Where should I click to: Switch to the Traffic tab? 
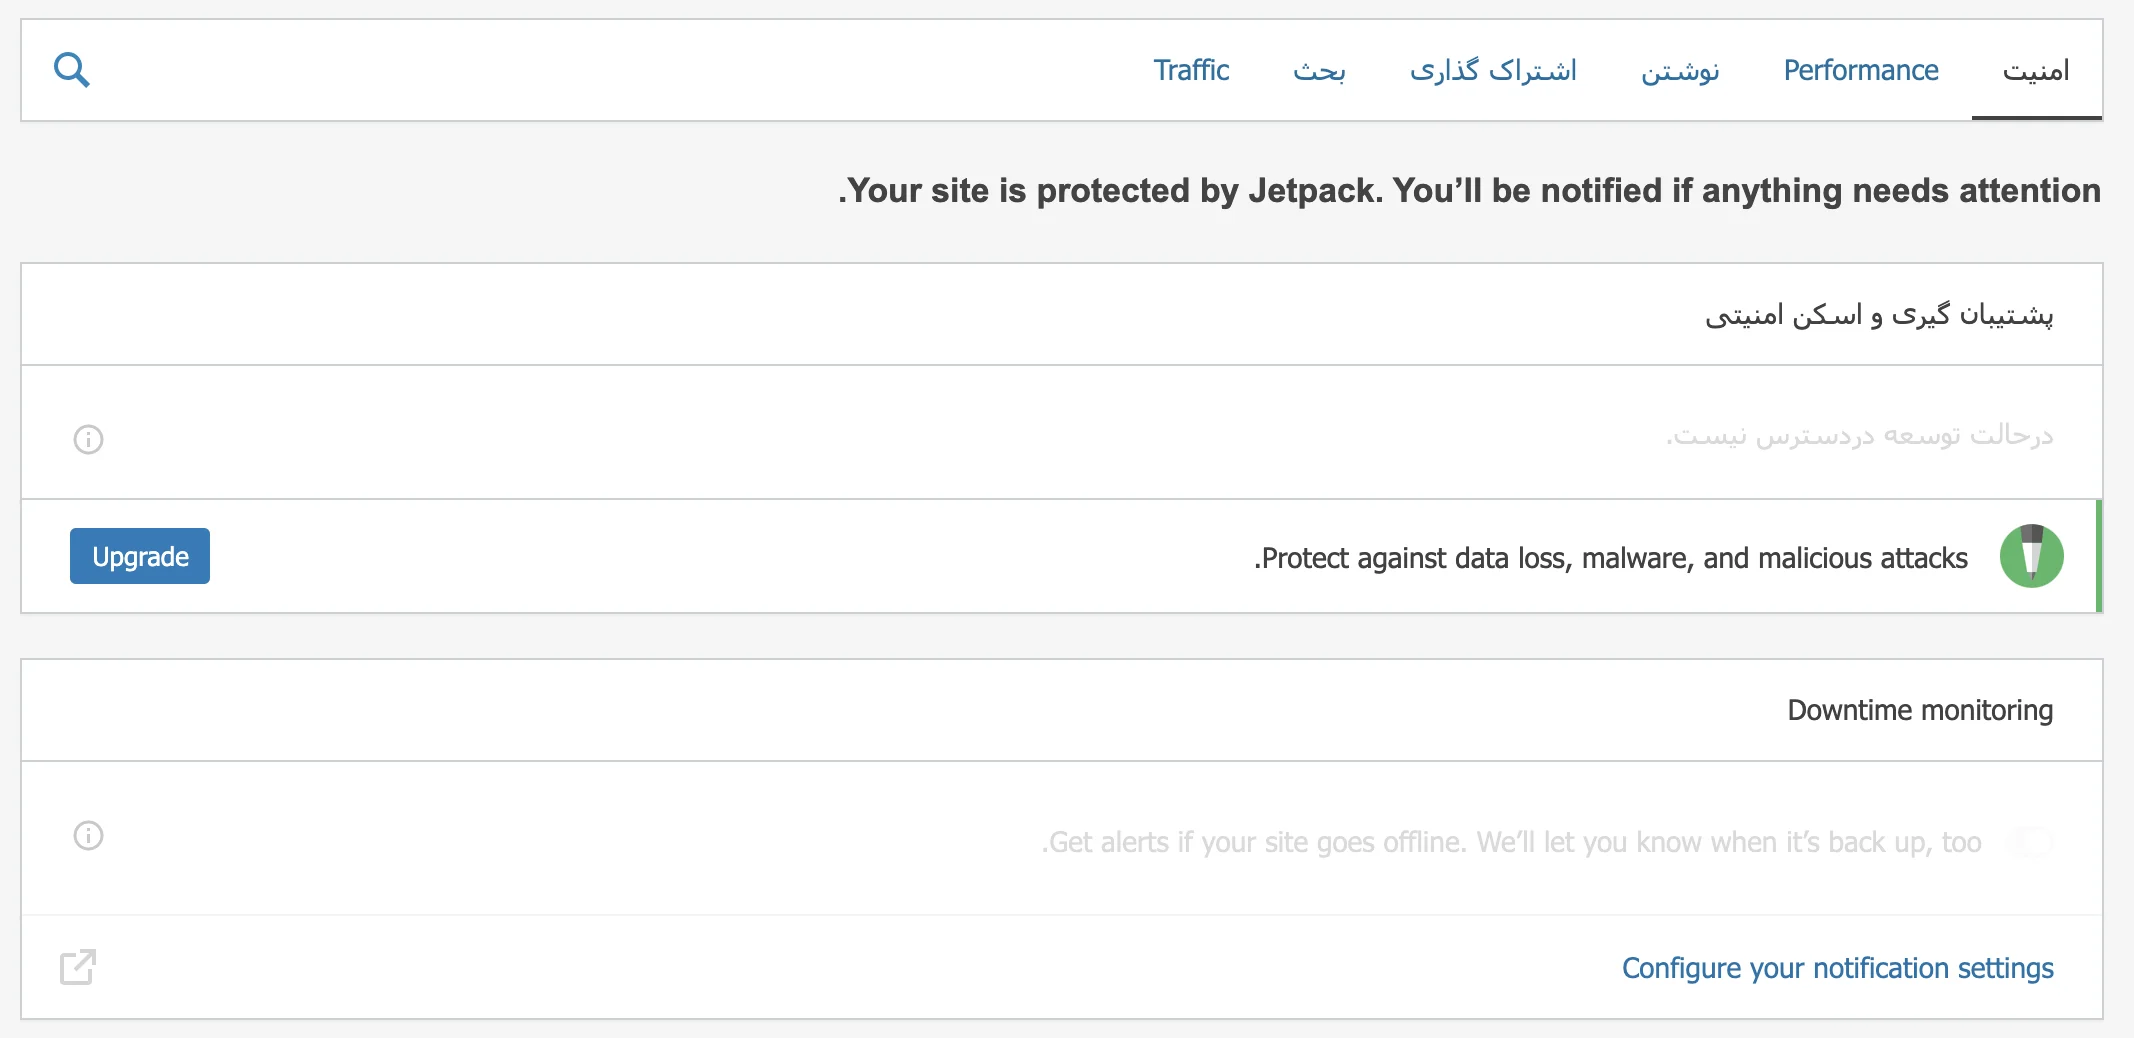point(1191,70)
